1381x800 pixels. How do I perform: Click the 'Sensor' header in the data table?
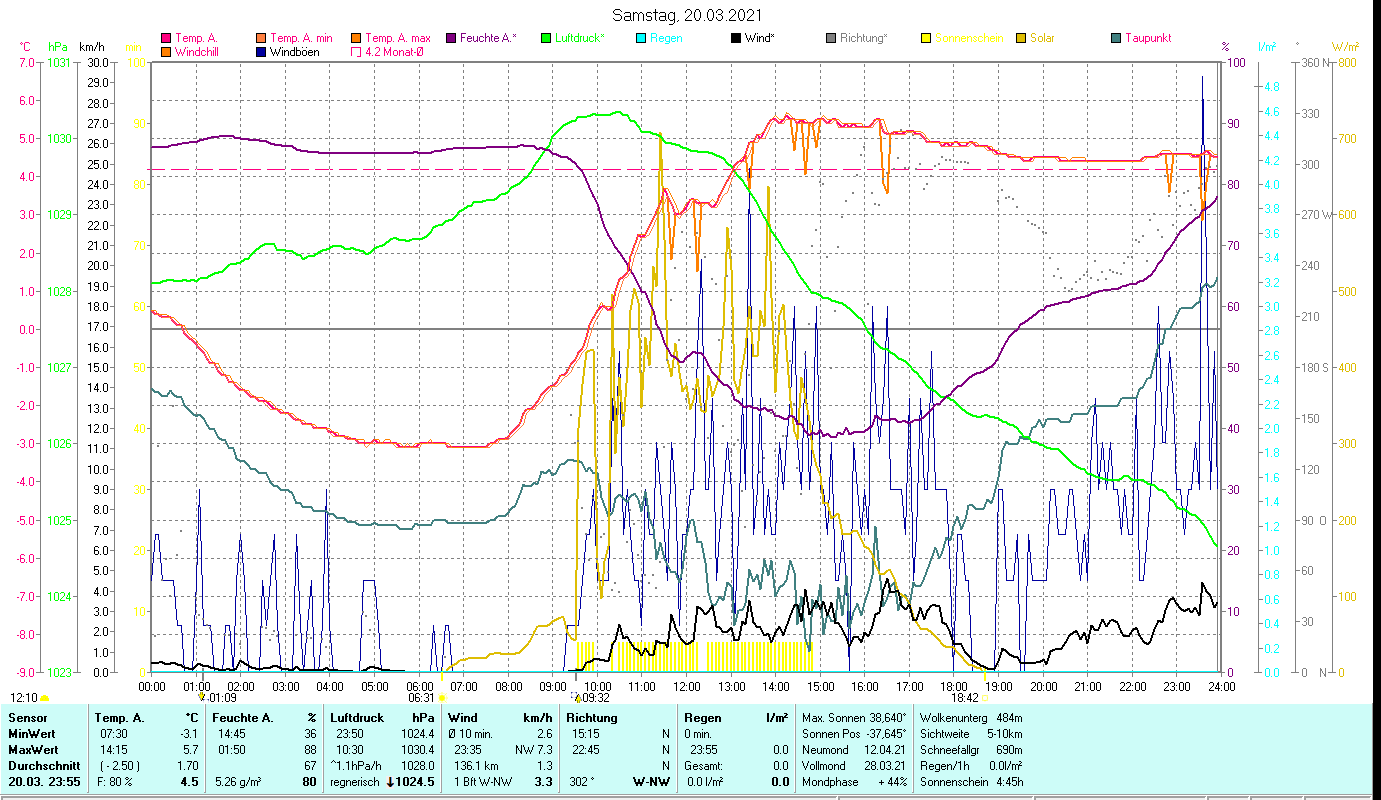26,718
